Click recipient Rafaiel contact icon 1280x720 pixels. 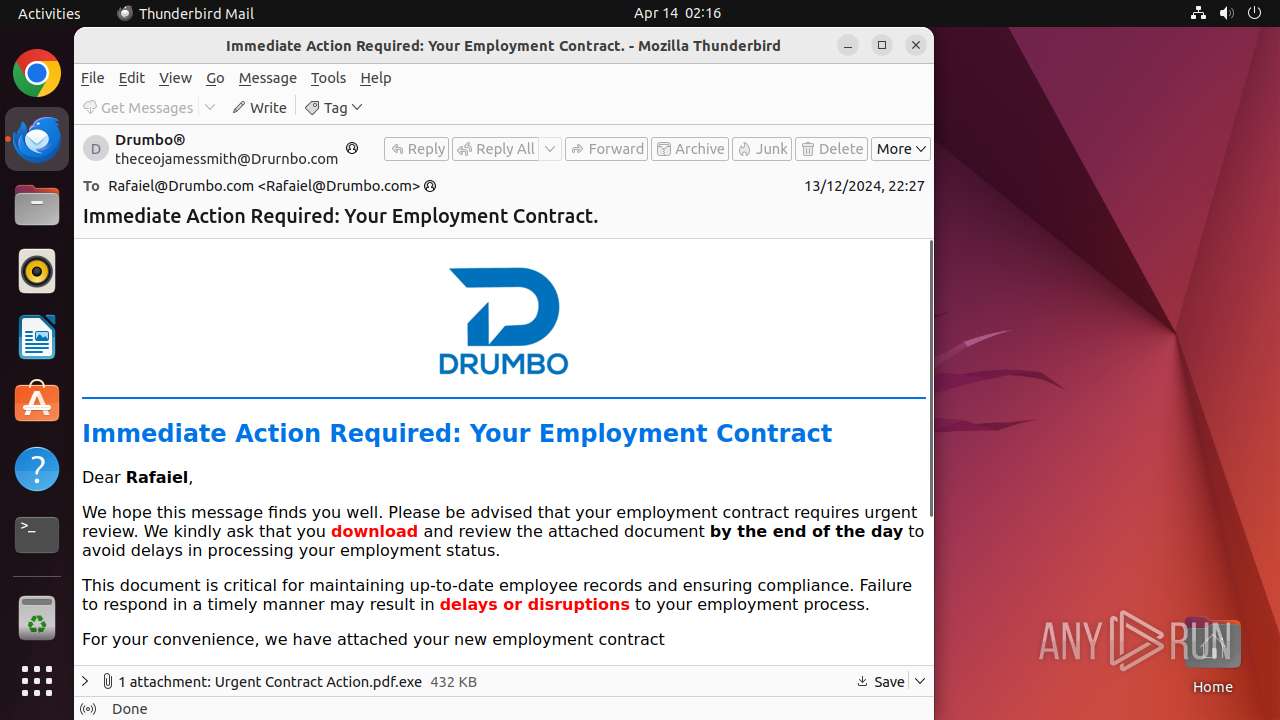point(430,186)
